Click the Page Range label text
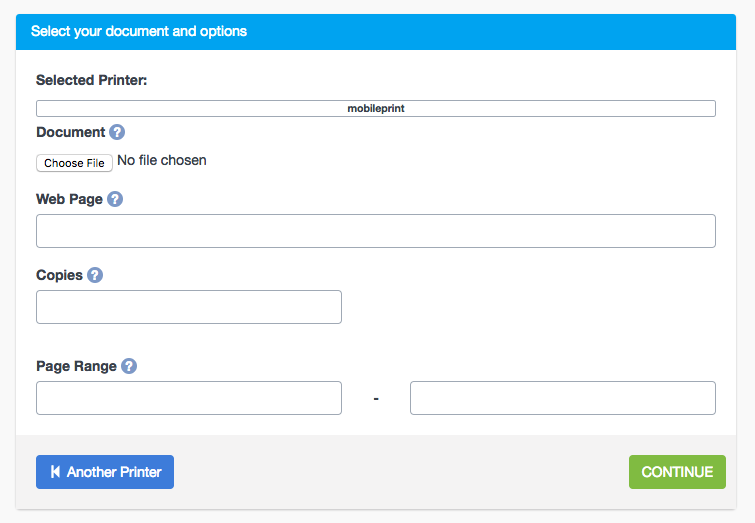The image size is (755, 523). click(x=76, y=366)
